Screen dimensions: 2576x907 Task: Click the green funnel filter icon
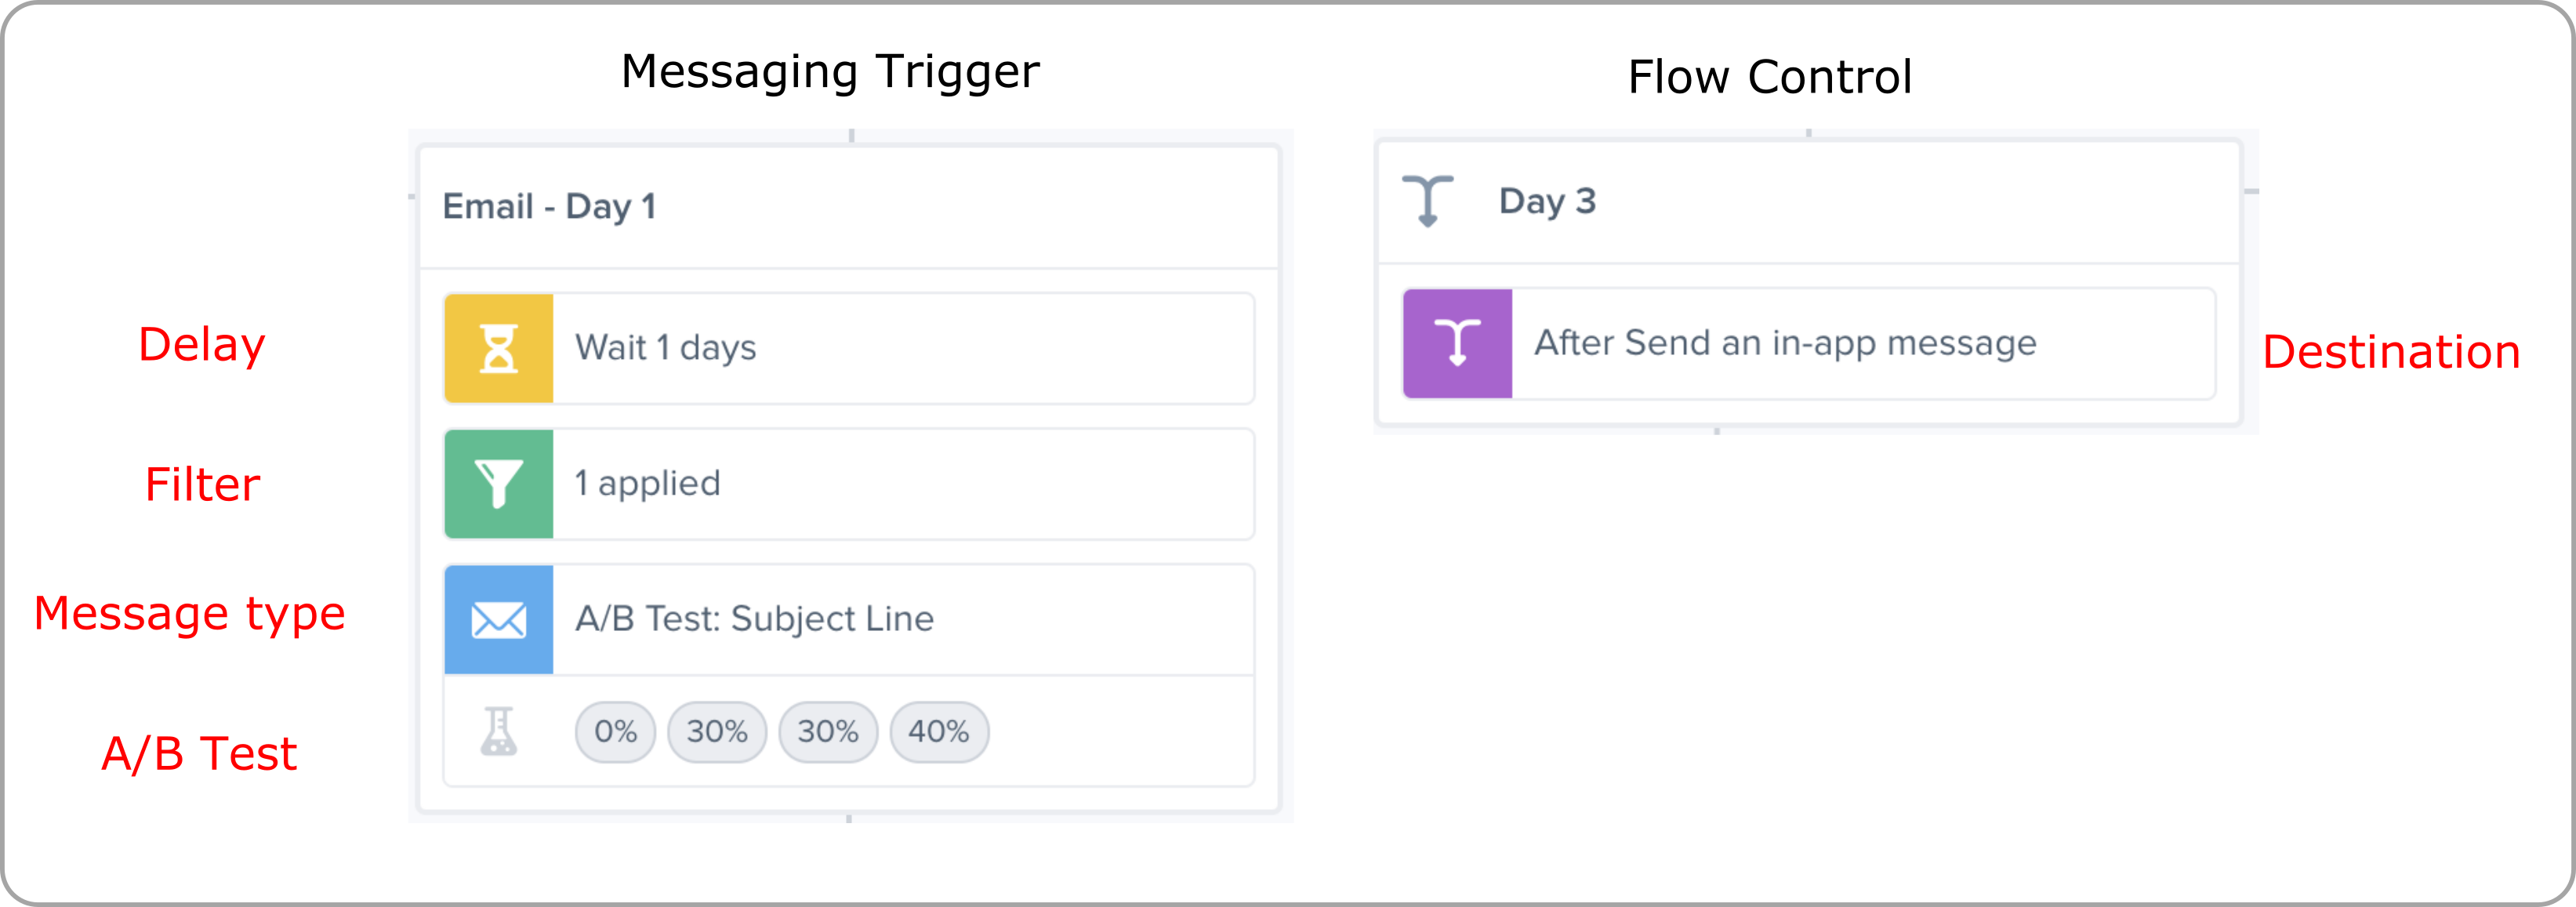[499, 484]
